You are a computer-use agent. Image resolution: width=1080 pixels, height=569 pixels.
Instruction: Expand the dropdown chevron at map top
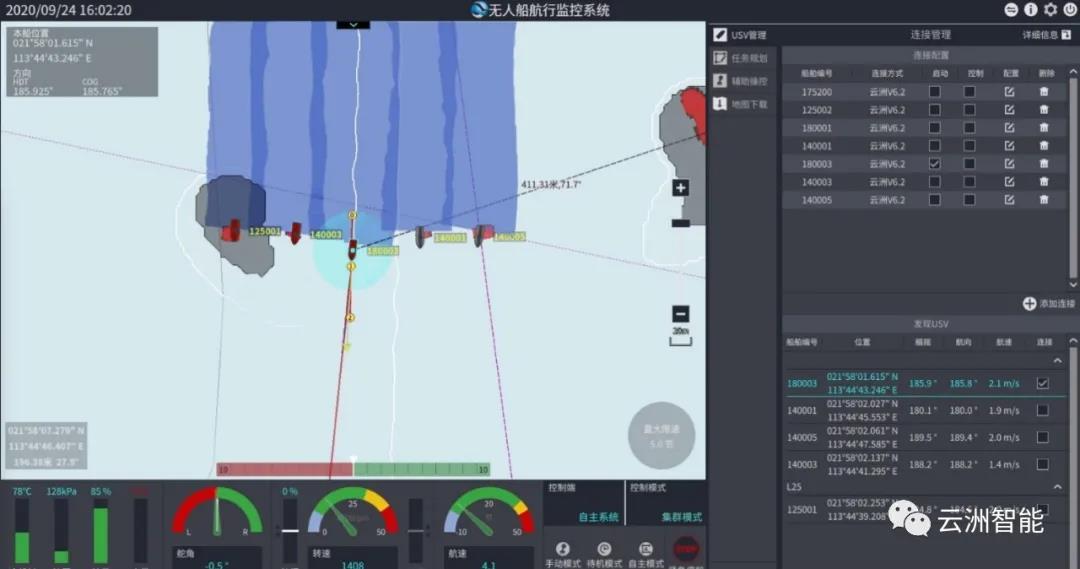pyautogui.click(x=353, y=25)
